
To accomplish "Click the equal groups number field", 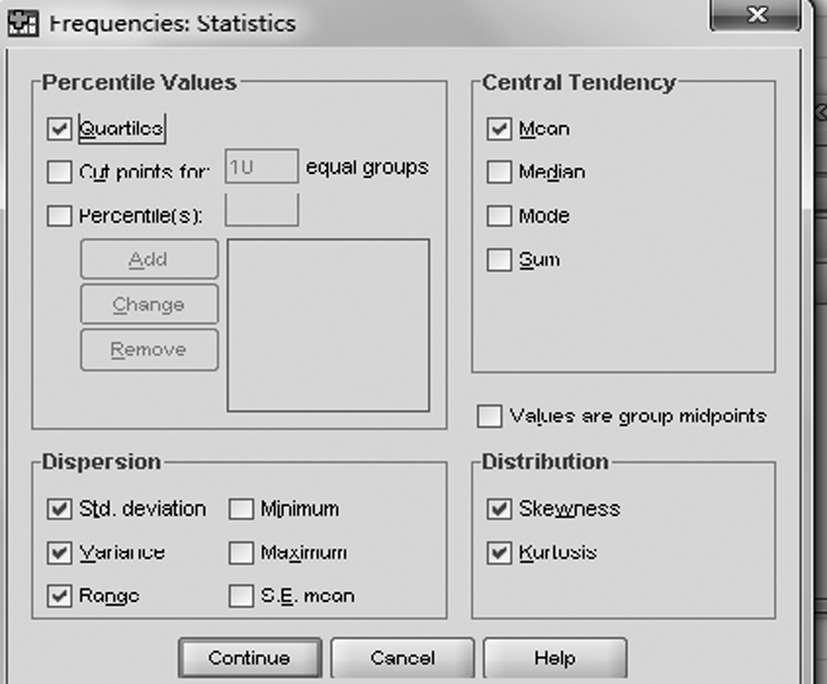I will coord(262,167).
